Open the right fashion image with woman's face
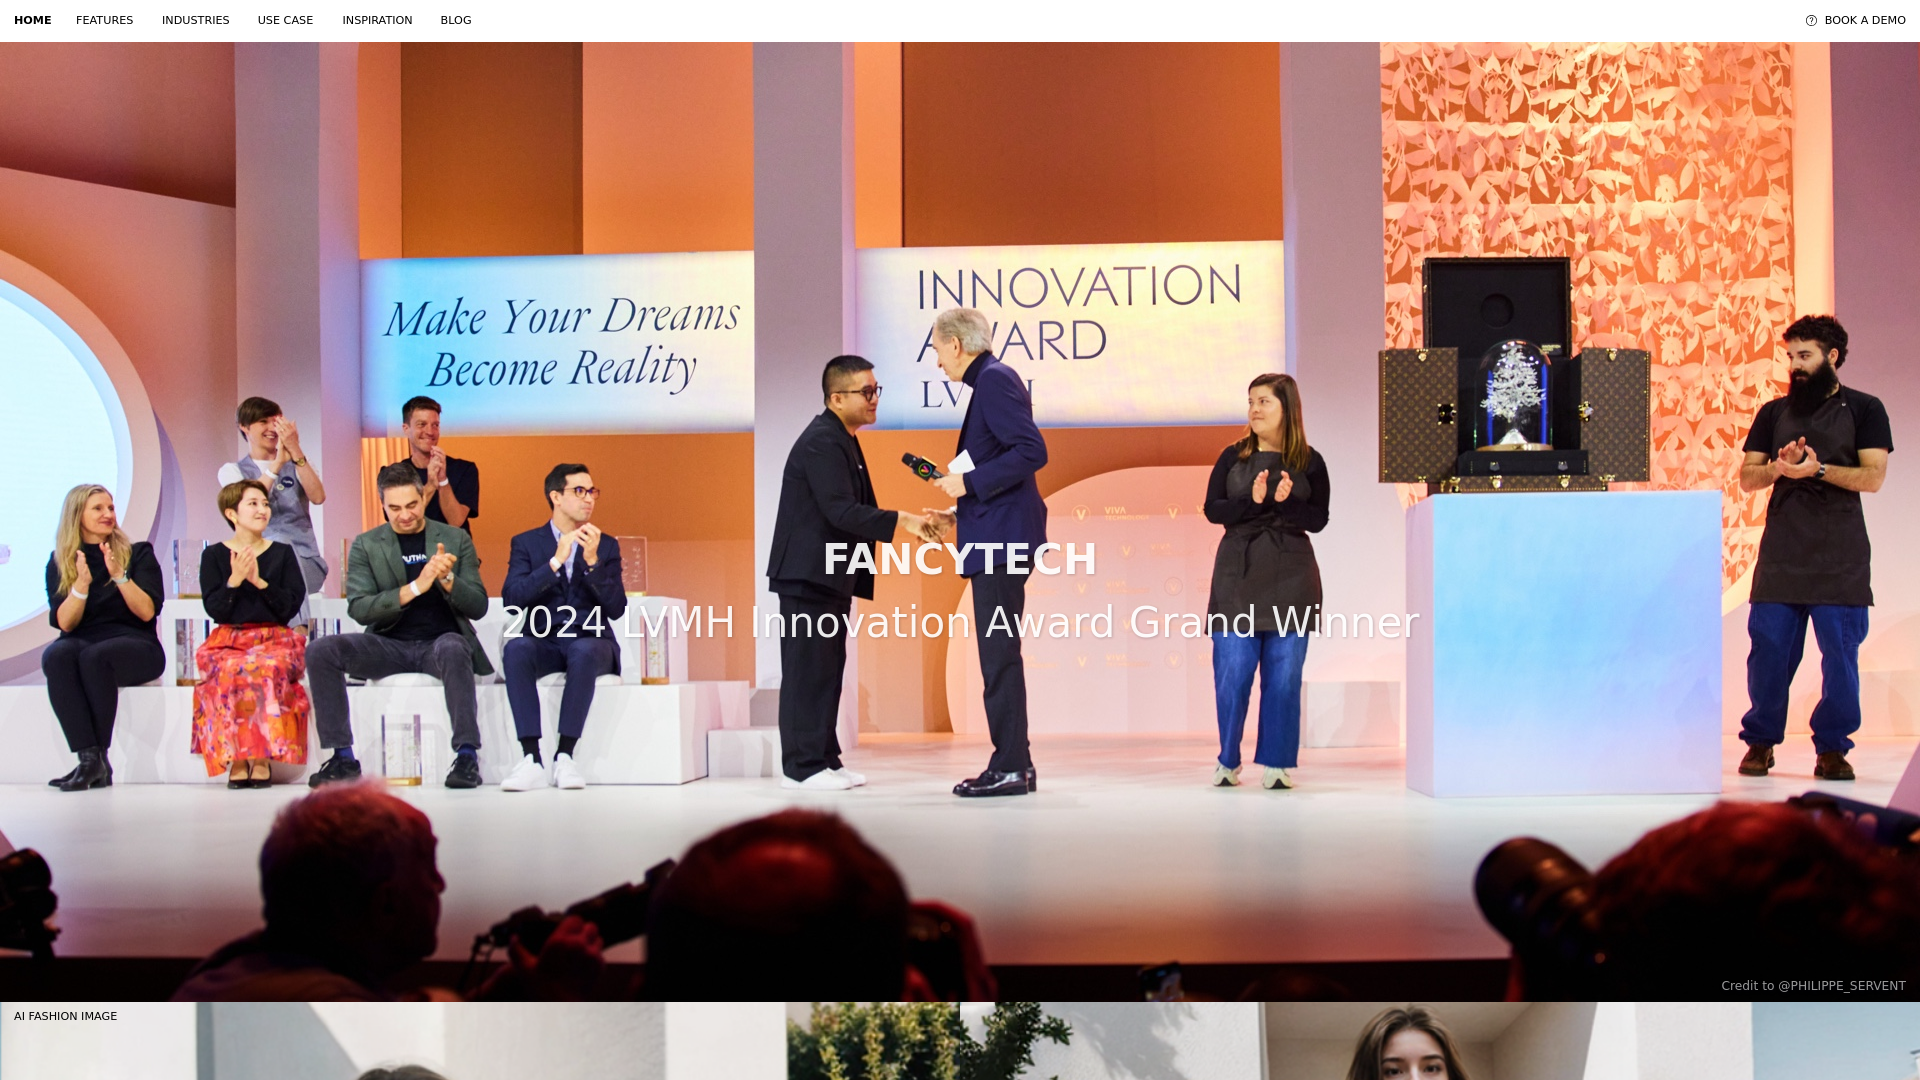The image size is (1920, 1080). (x=1440, y=1041)
